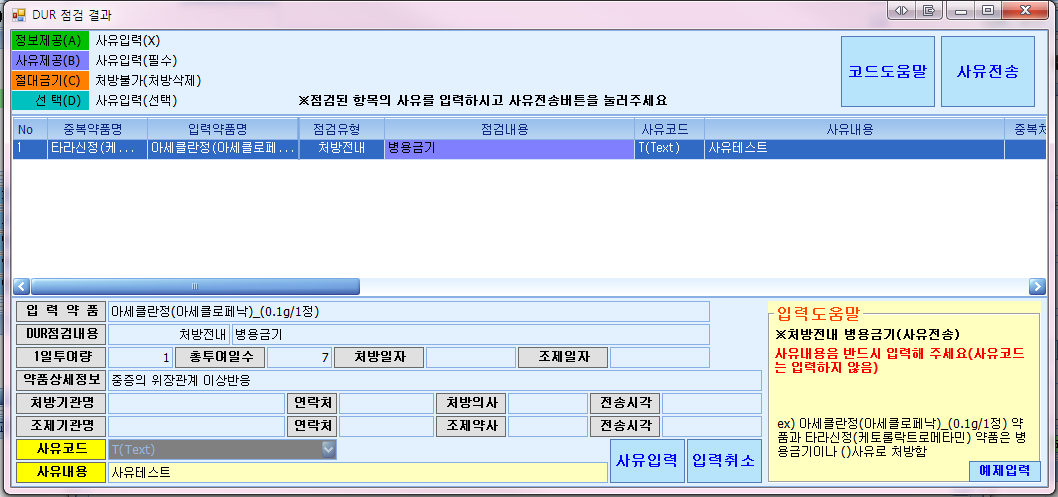This screenshot has width=1058, height=497.
Task: Select the T(Text) cell in the grid row
Action: click(669, 149)
